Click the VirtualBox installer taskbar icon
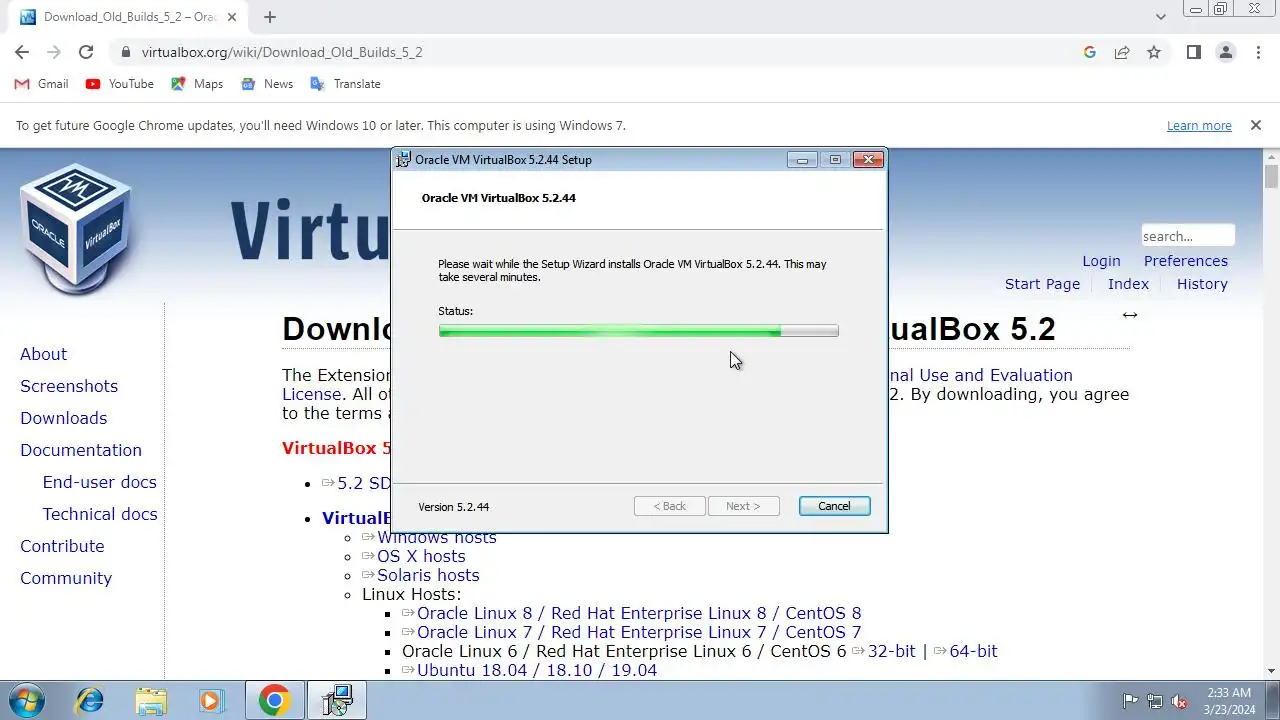 coord(336,700)
